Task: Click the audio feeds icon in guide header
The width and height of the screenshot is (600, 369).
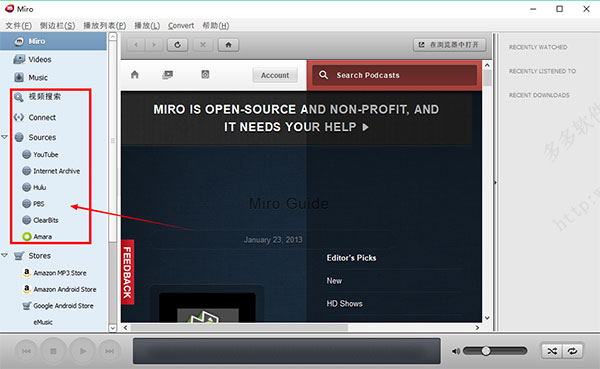Action: (205, 75)
